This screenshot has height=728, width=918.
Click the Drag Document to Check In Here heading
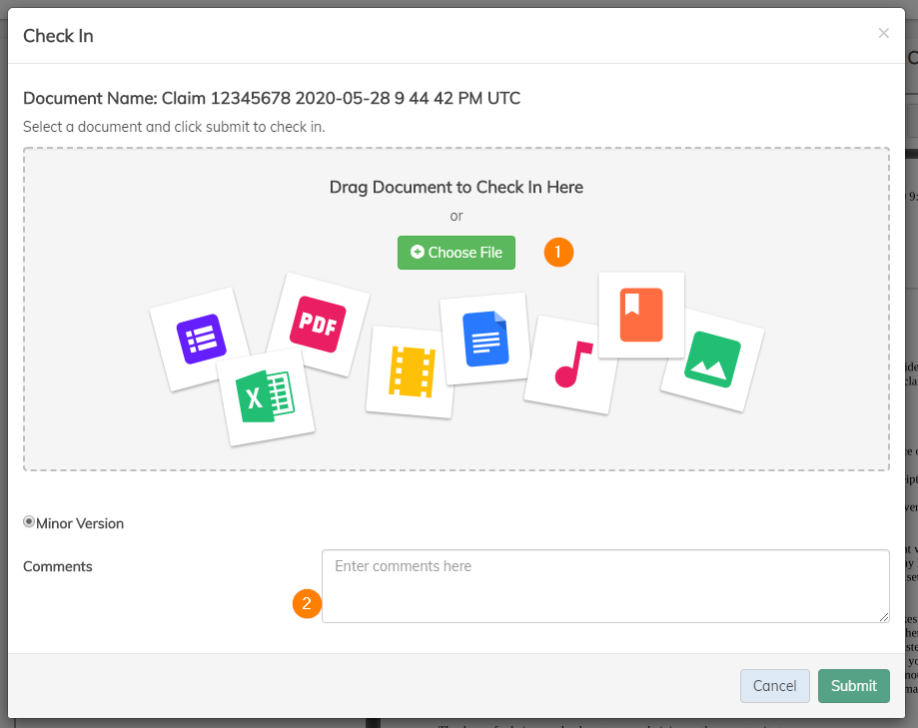(456, 187)
